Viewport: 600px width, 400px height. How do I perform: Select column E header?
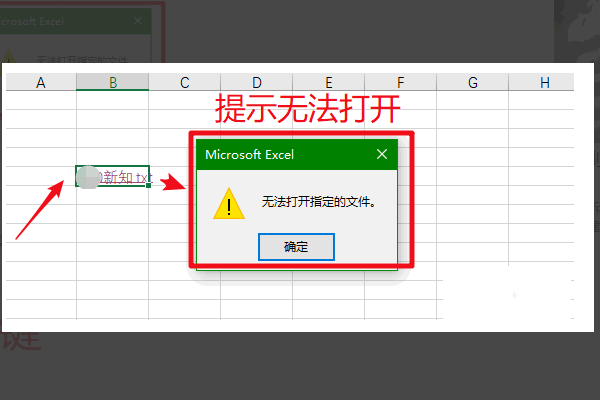(x=329, y=82)
